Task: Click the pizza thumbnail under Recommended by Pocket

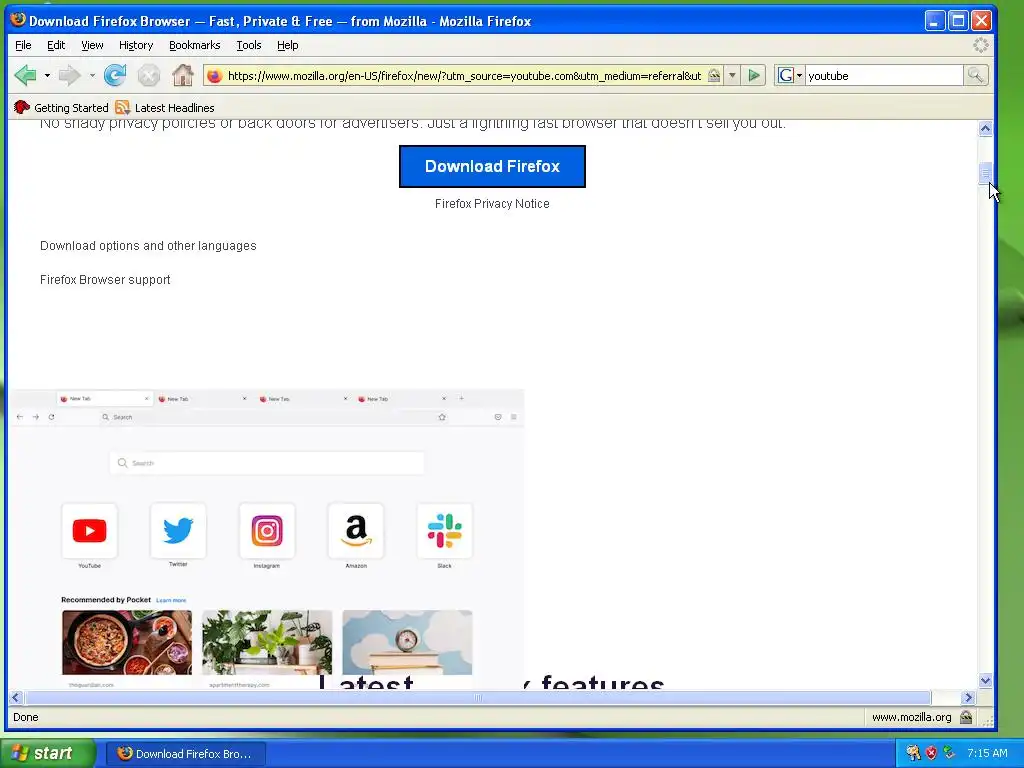Action: tap(127, 642)
